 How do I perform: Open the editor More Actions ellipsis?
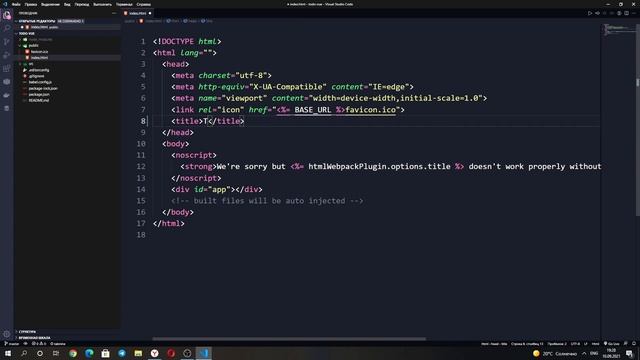click(x=634, y=13)
